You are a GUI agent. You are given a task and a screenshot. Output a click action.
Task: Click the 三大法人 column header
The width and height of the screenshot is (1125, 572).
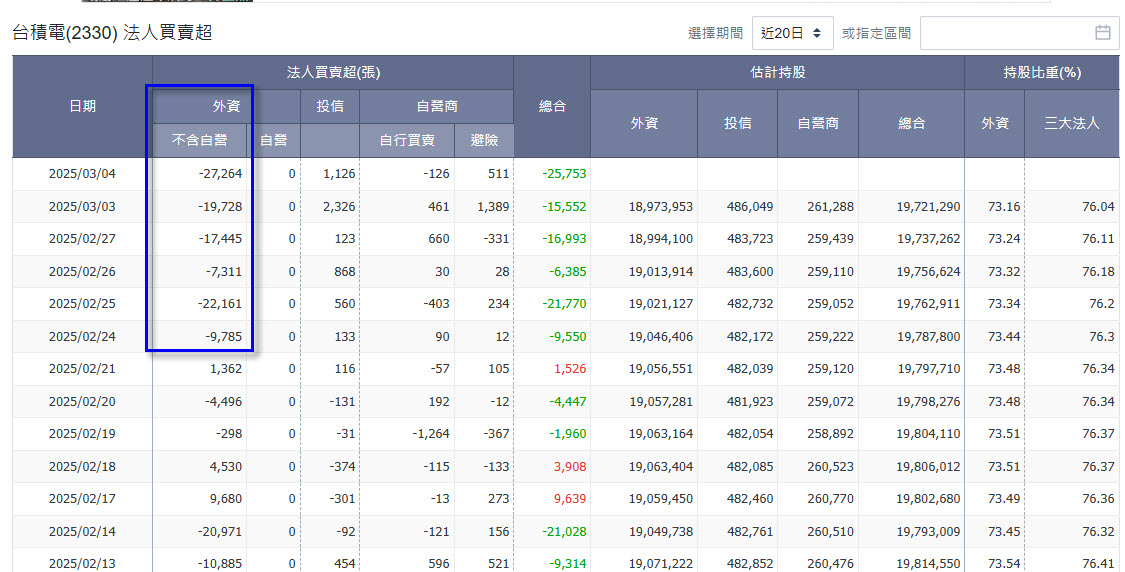(1071, 123)
